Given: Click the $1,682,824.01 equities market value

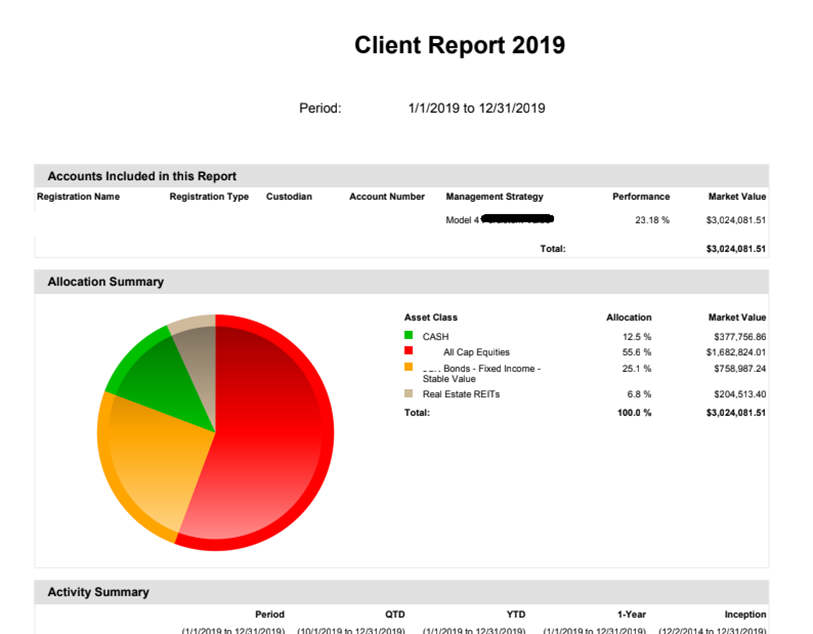Looking at the screenshot, I should click(x=733, y=352).
